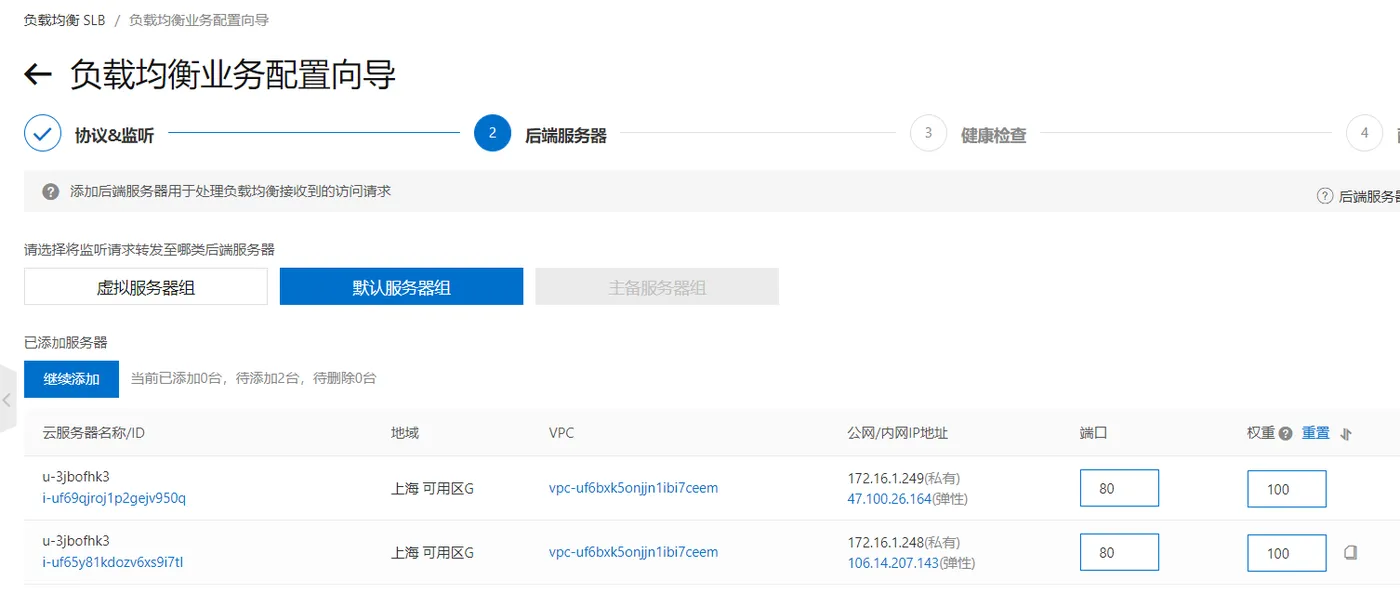This screenshot has height=593, width=1400.
Task: Click the 端口 column header
Action: [x=1094, y=433]
